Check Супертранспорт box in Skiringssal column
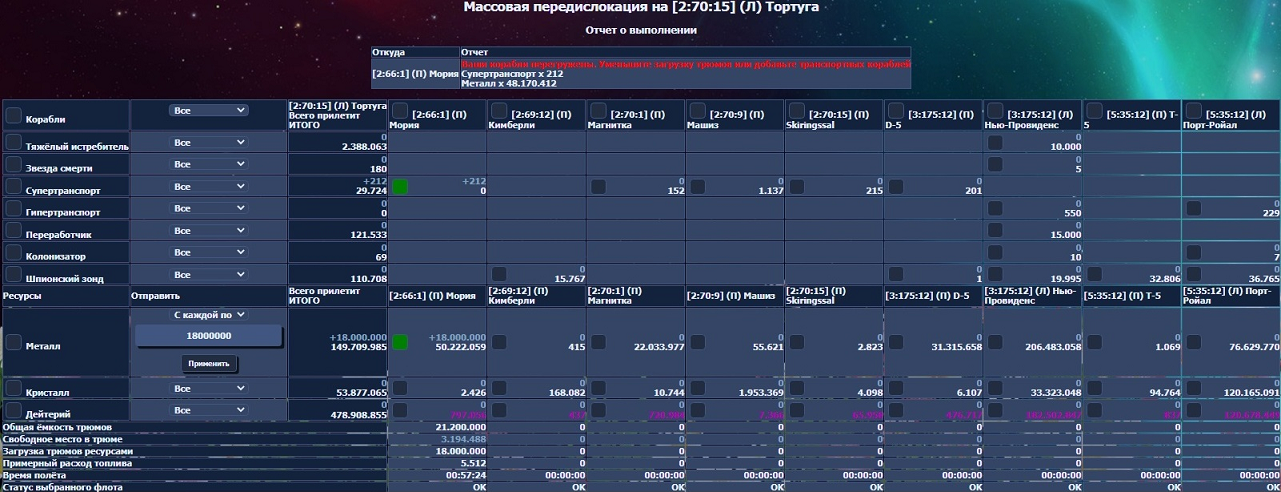Screen dimensions: 1281x492 797,187
